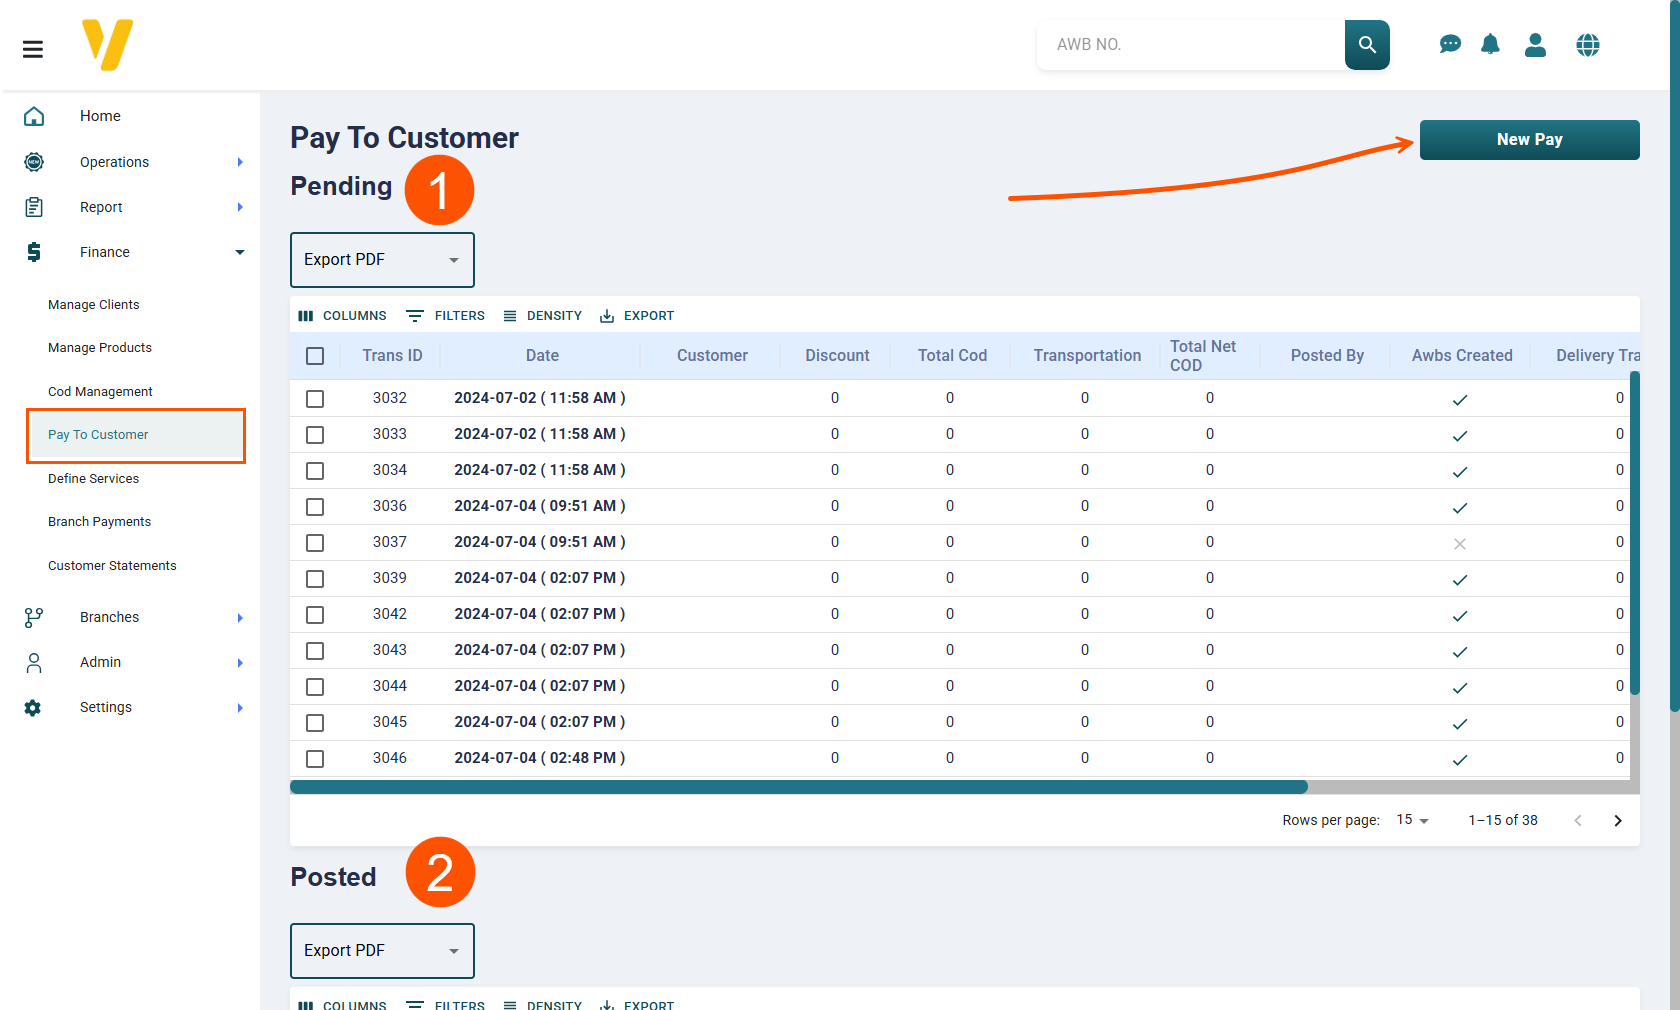The image size is (1680, 1010).
Task: Open the hamburger menu icon
Action: point(33,49)
